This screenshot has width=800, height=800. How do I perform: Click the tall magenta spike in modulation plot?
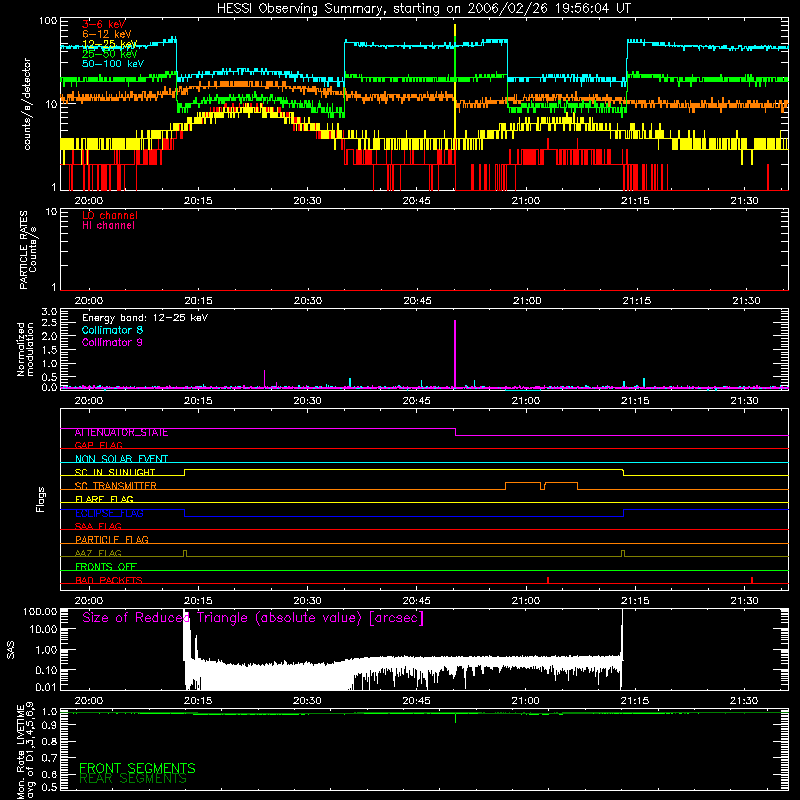point(455,354)
